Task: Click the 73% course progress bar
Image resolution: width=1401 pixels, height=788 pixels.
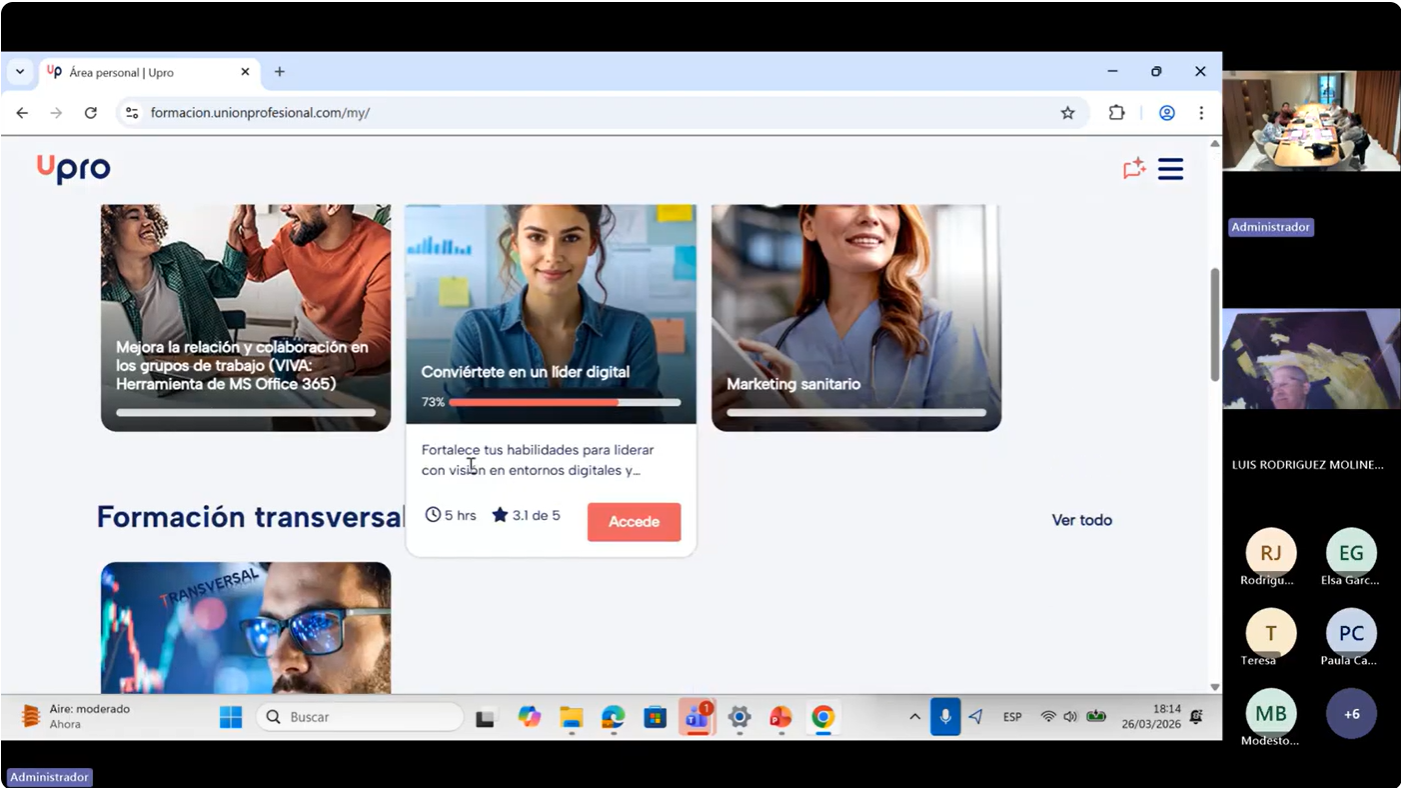Action: click(x=564, y=402)
